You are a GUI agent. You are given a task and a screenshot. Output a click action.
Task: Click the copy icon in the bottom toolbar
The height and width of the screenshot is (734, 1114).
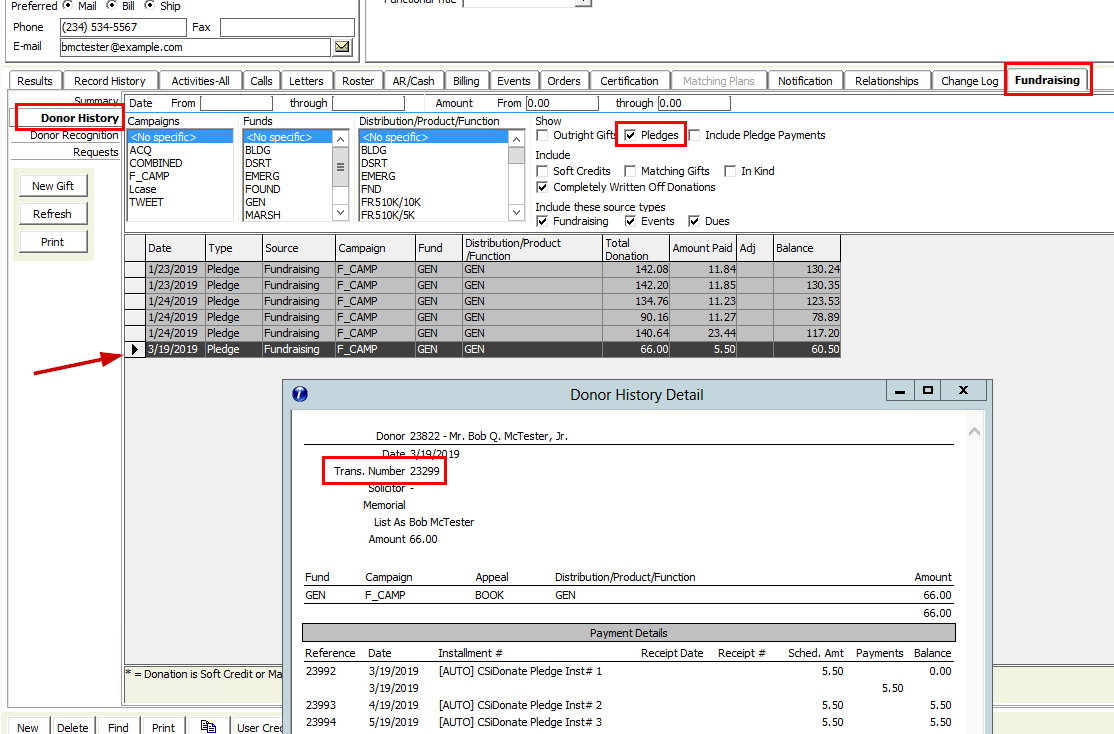[x=208, y=727]
